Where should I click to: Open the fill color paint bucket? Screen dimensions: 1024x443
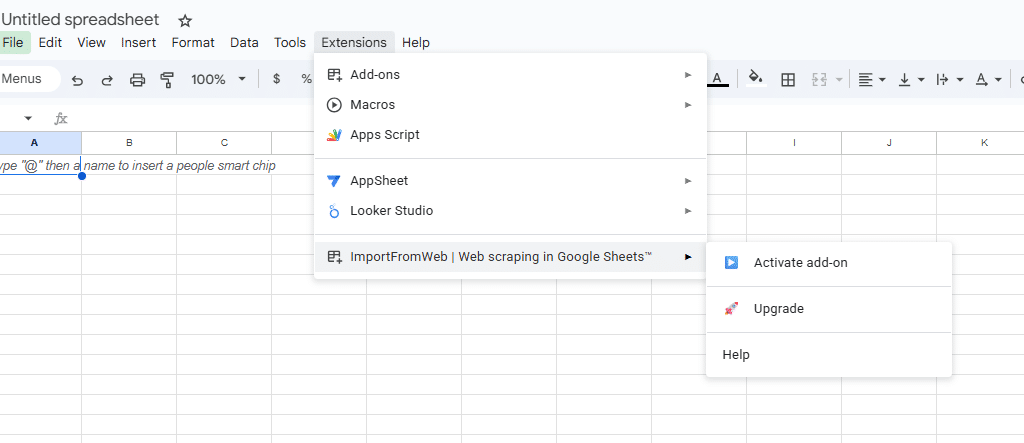pos(756,79)
